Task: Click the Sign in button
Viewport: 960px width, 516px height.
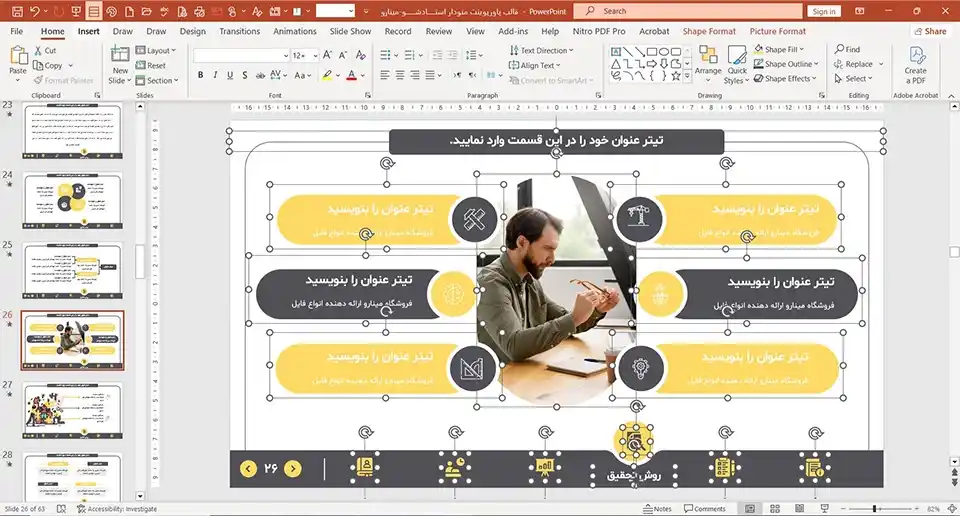Action: coord(824,11)
